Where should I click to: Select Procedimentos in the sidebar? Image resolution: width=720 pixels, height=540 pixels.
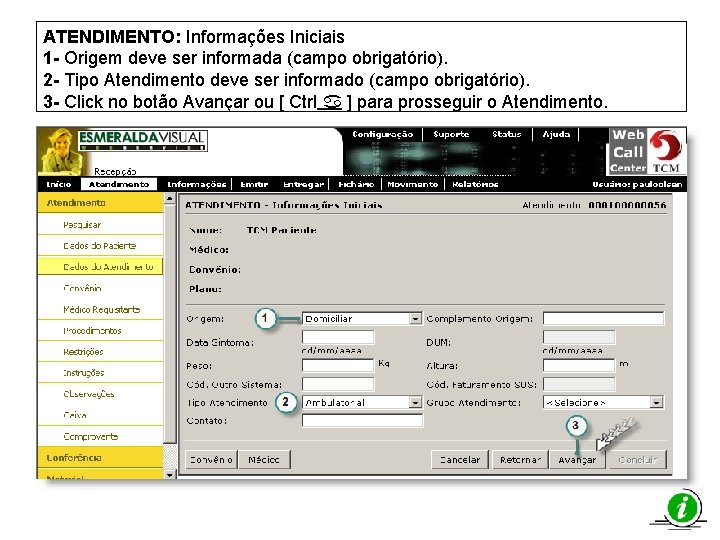coord(101,331)
